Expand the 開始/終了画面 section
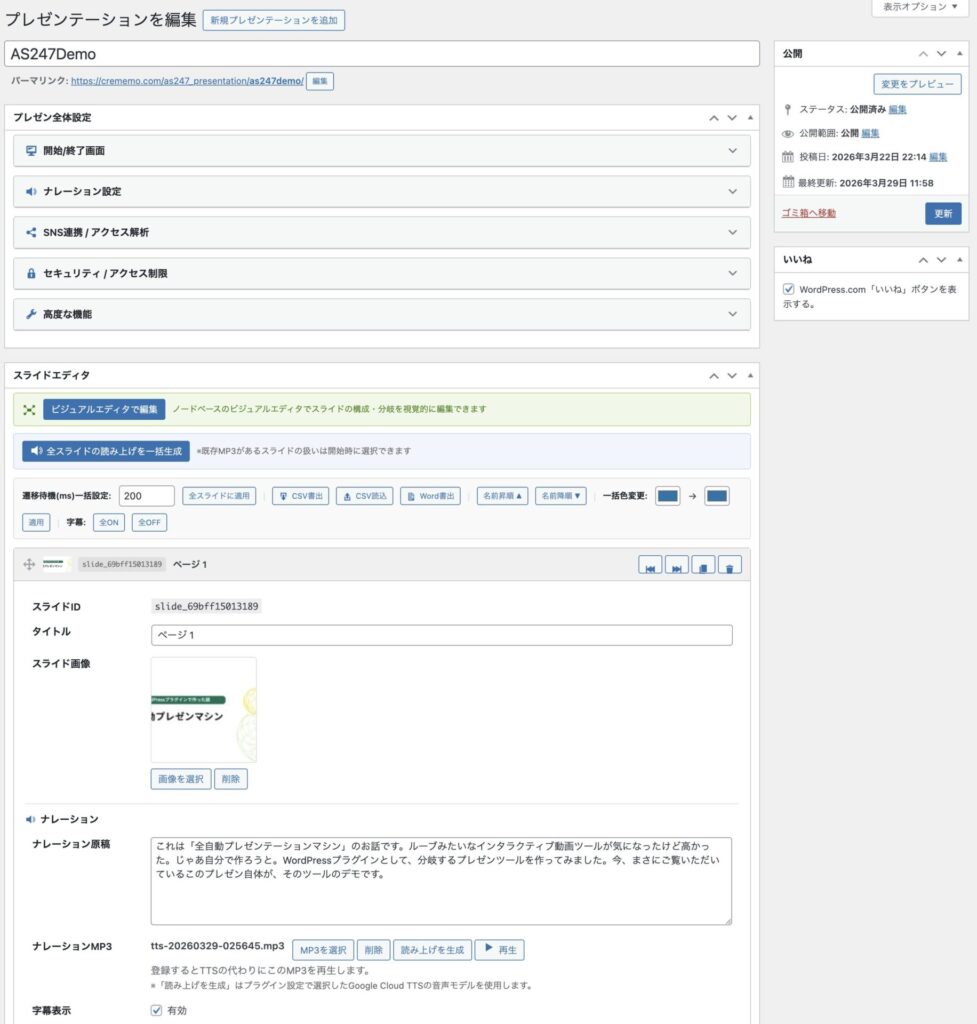The width and height of the screenshot is (977, 1024). coord(382,151)
